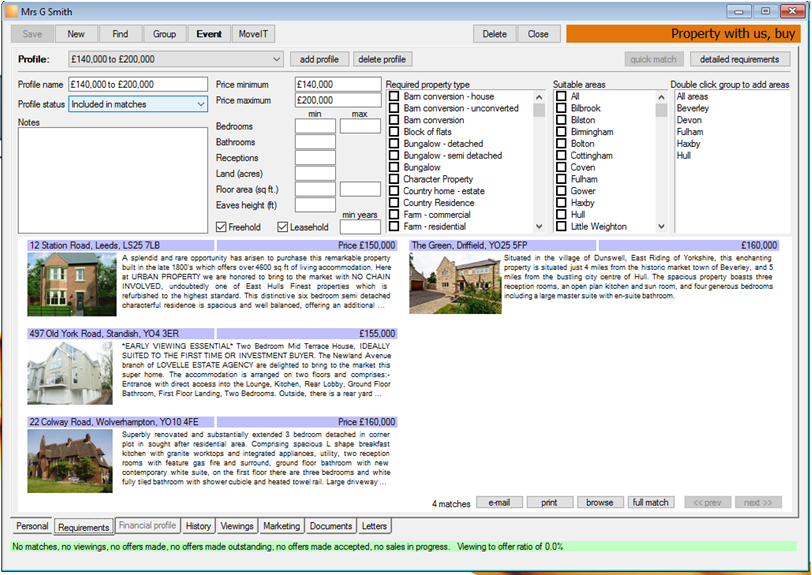
Task: Uncheck the Freehold checkbox
Action: [x=221, y=227]
